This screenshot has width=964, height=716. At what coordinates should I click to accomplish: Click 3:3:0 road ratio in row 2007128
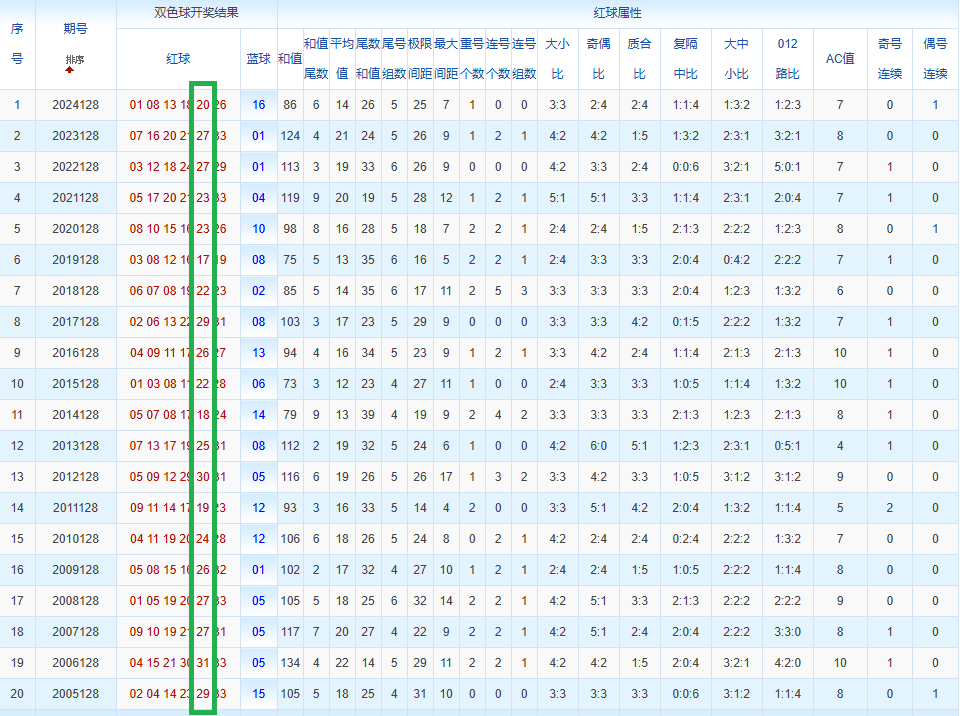tap(788, 632)
